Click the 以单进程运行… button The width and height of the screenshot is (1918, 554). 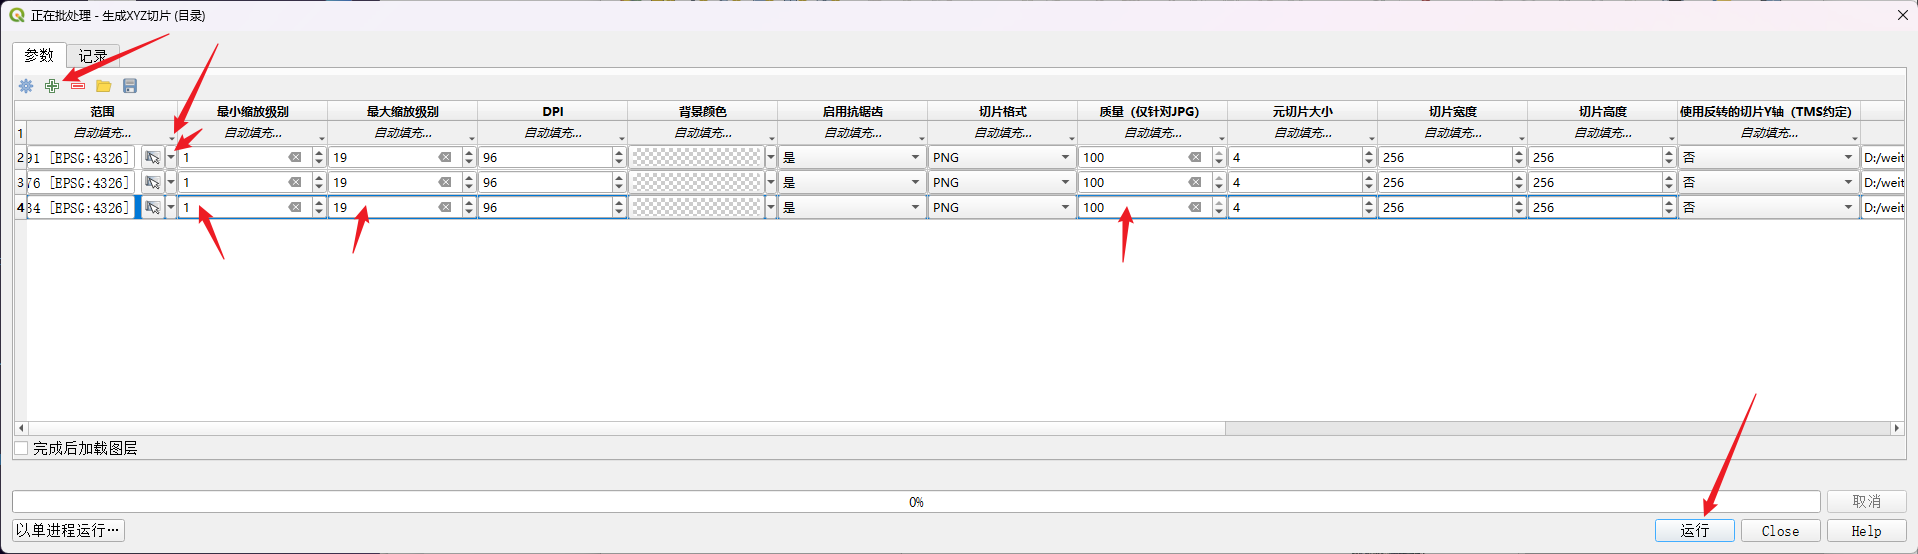coord(68,530)
